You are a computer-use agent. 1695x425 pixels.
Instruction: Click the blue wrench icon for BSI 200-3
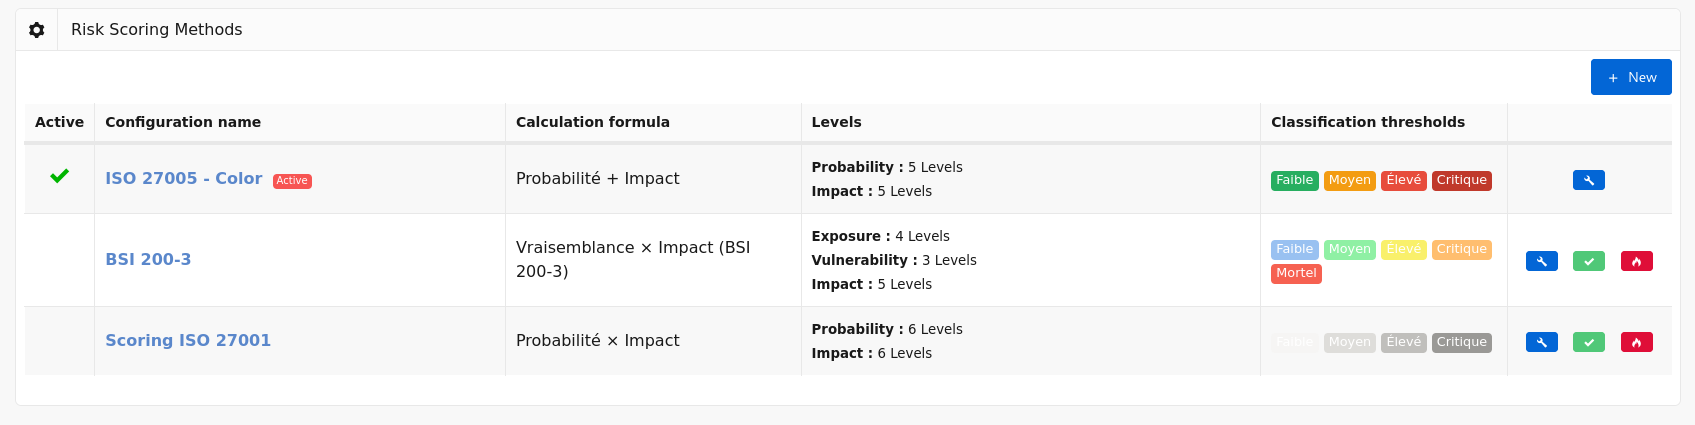pyautogui.click(x=1541, y=261)
